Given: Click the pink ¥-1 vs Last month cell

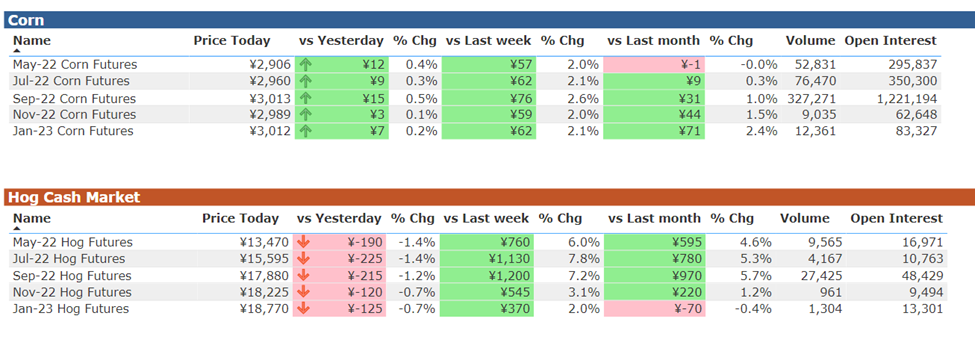Looking at the screenshot, I should pyautogui.click(x=654, y=65).
